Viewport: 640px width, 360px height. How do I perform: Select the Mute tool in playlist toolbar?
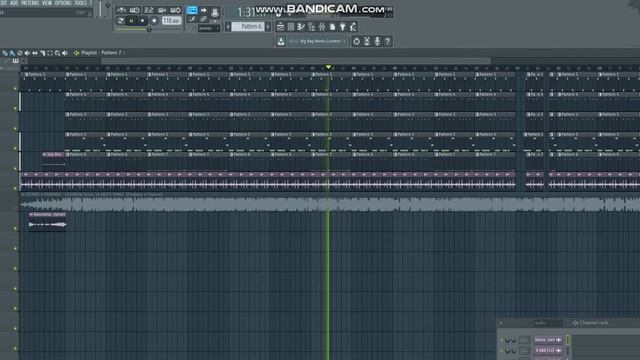(x=27, y=53)
